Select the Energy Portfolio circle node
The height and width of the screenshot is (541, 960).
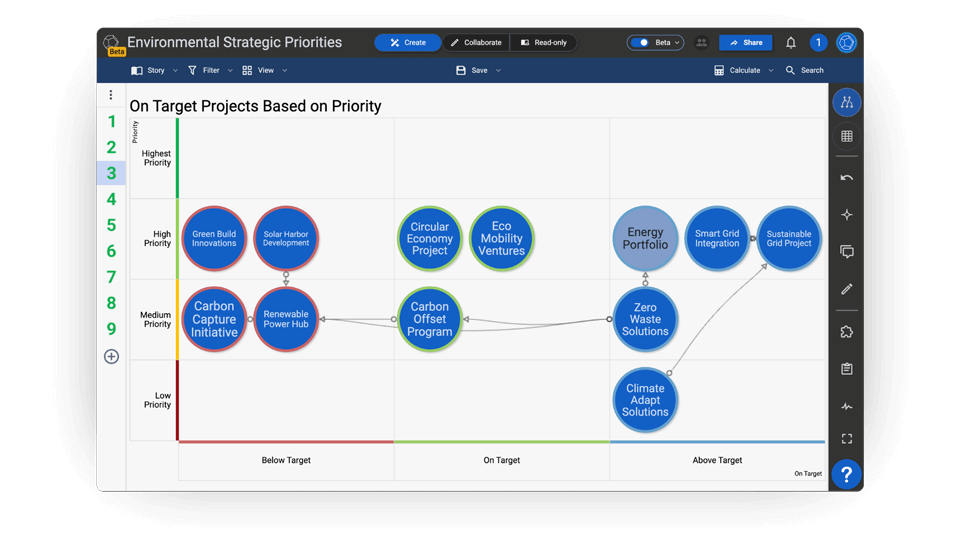click(645, 239)
